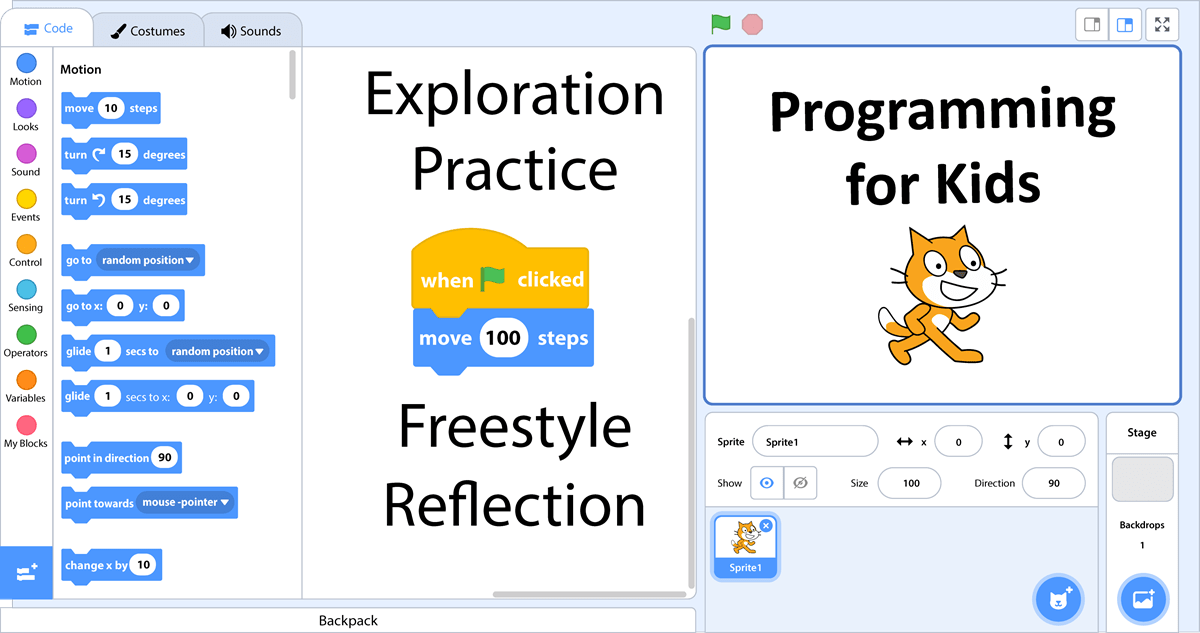Switch stage to fullscreen mode
This screenshot has width=1200, height=633.
[x=1162, y=24]
